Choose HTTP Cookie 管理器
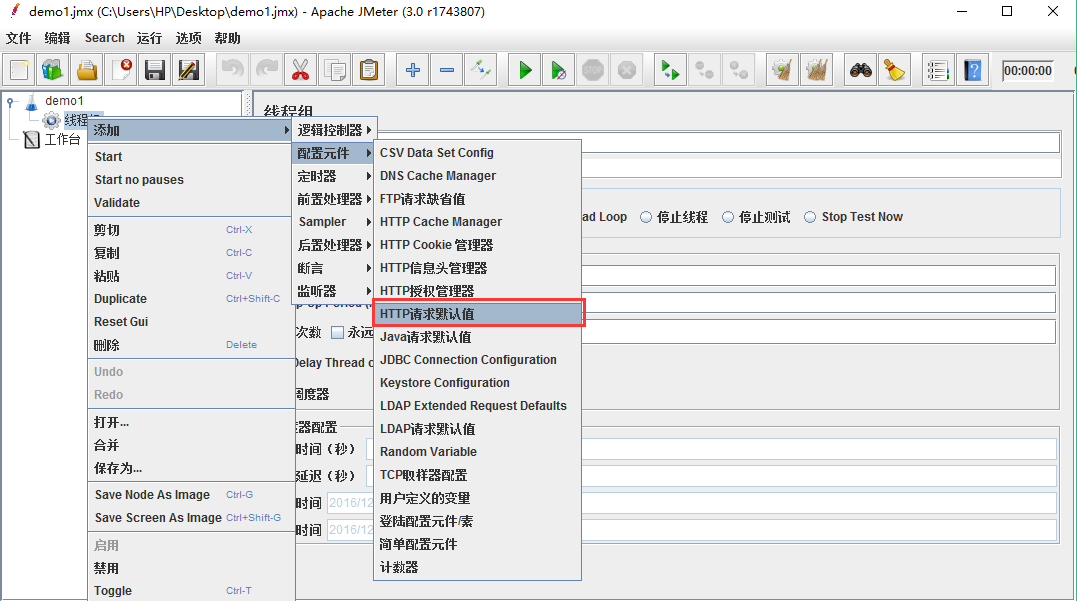 [x=477, y=245]
